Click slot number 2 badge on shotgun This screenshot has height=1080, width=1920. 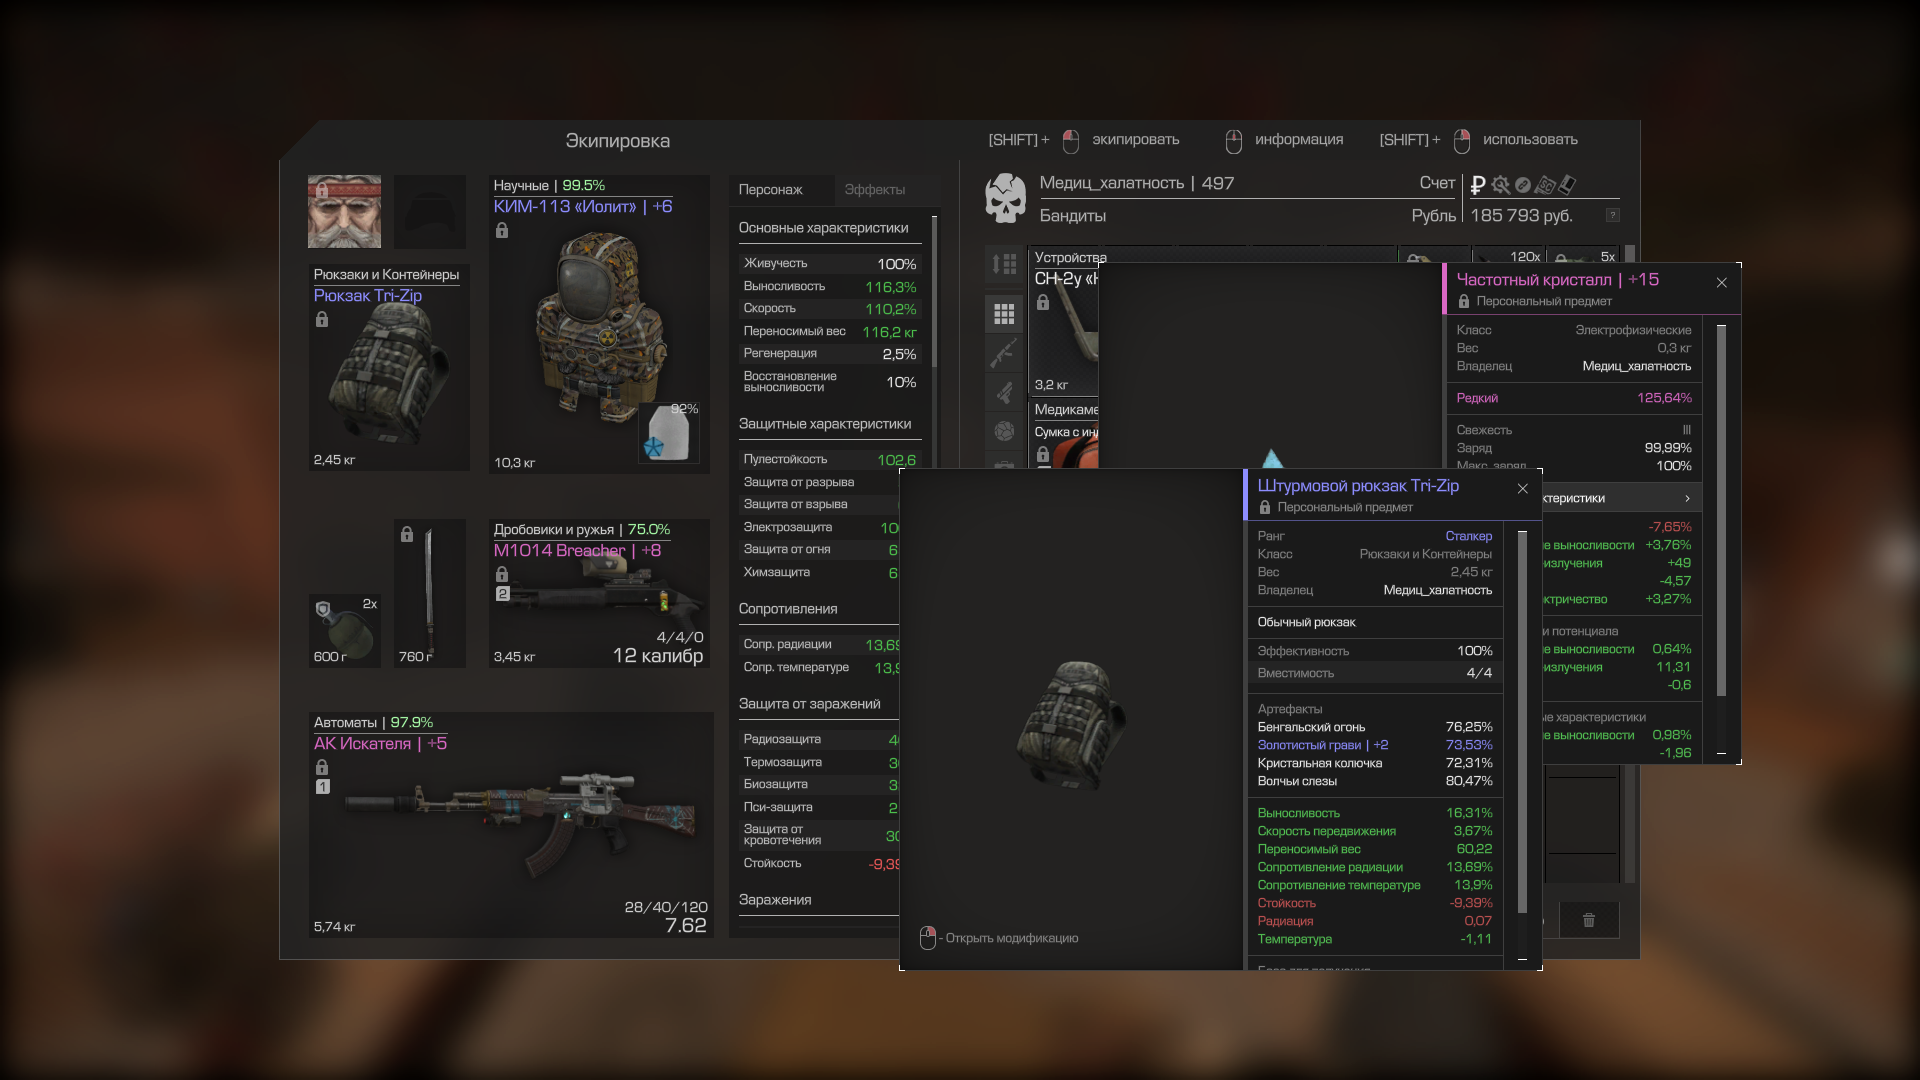(x=503, y=594)
